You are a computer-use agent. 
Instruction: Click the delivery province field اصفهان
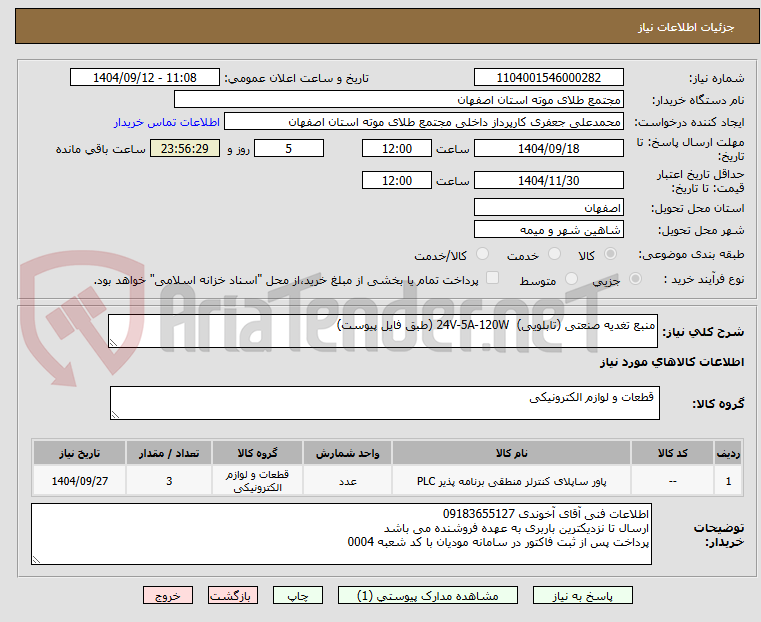click(x=548, y=208)
